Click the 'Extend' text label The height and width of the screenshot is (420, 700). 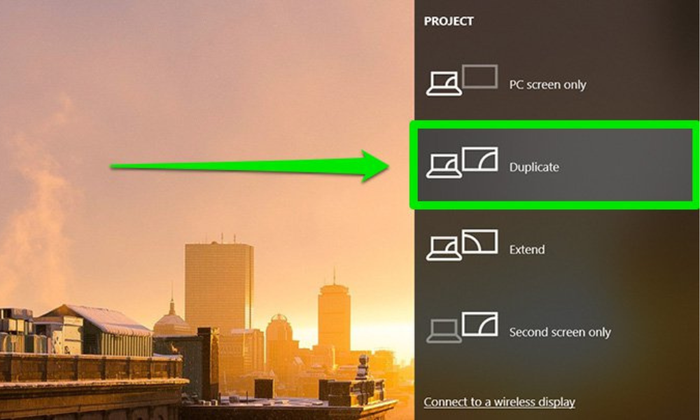pyautogui.click(x=527, y=249)
